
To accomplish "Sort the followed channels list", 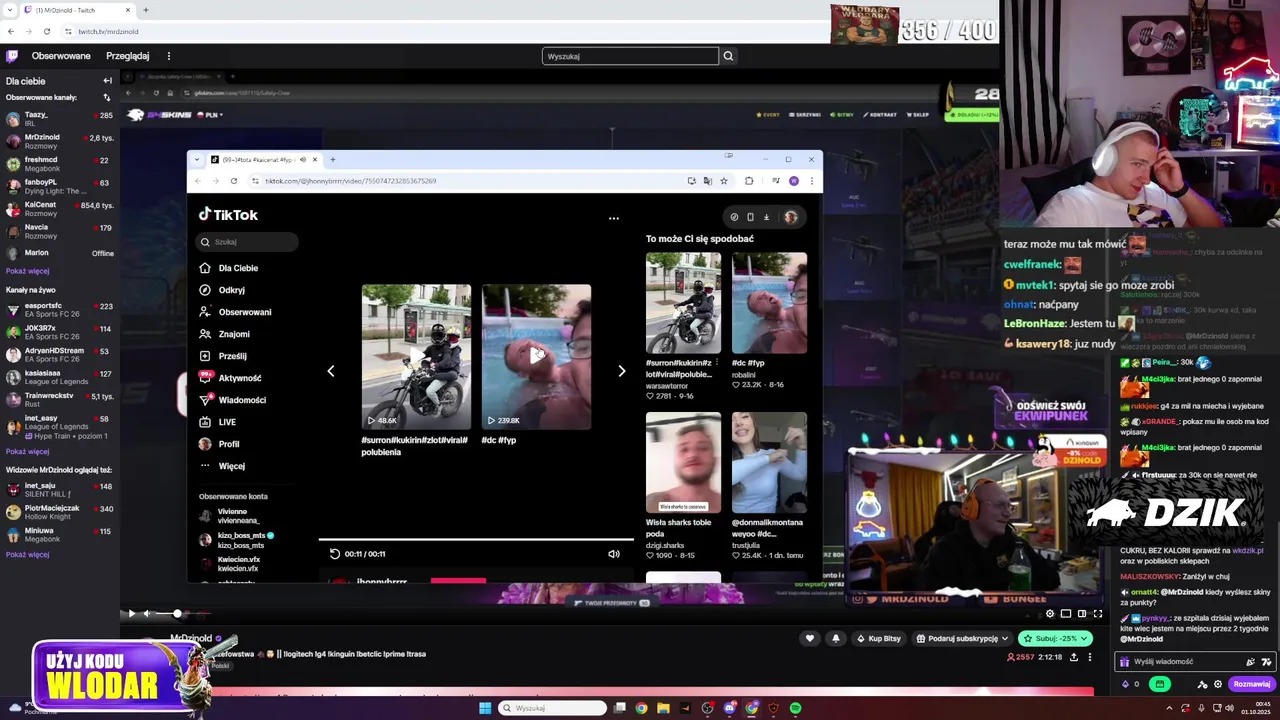I will coord(107,97).
